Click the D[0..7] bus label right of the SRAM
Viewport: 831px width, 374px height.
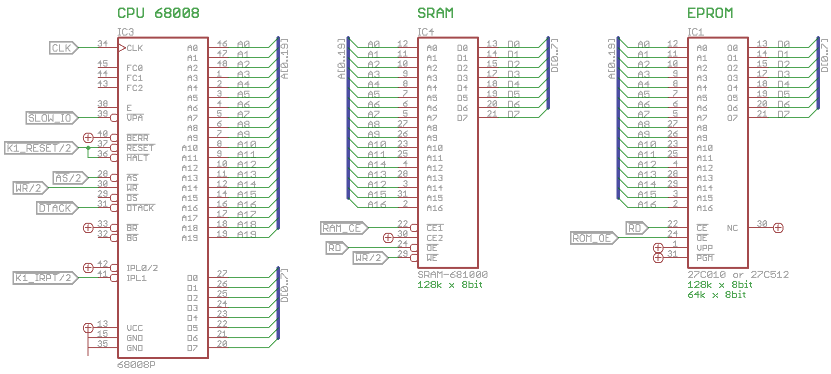tap(554, 56)
